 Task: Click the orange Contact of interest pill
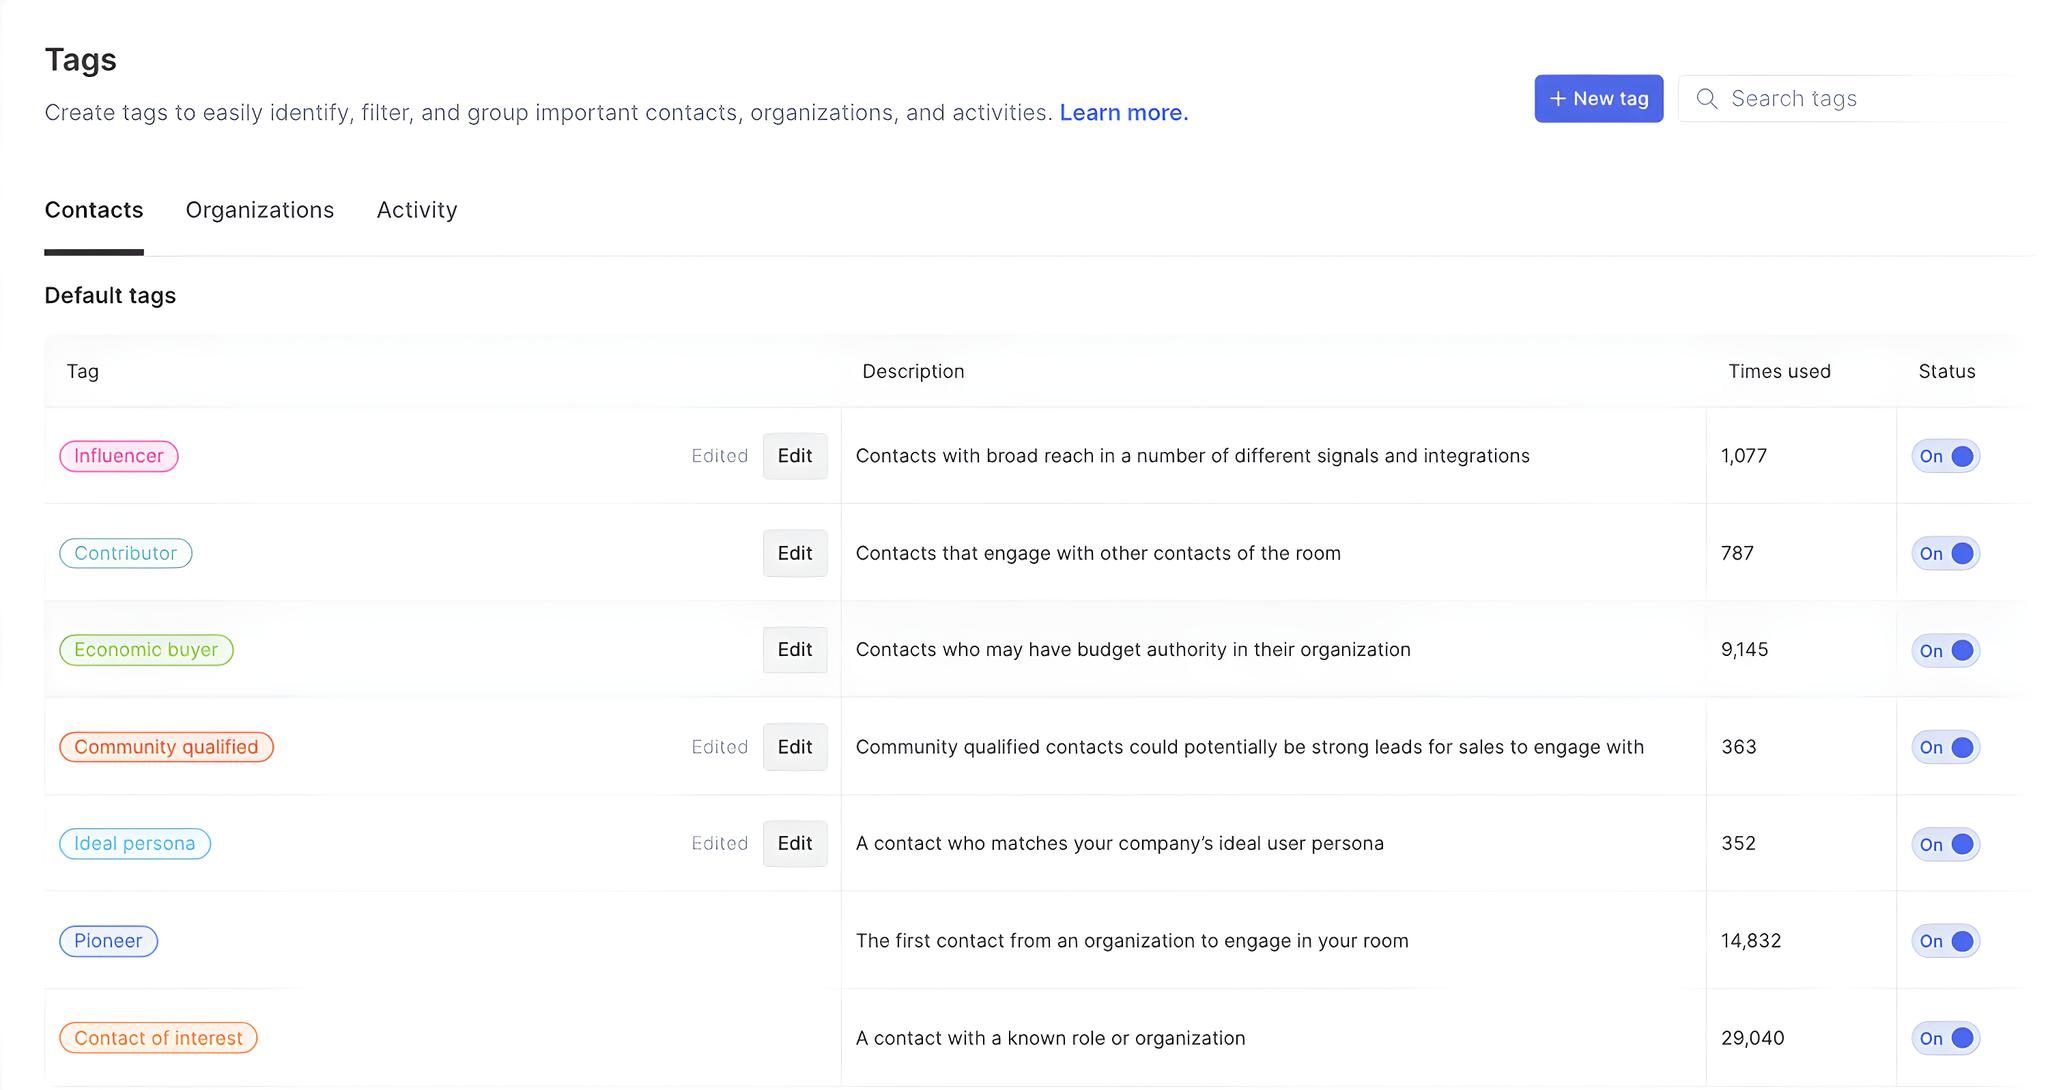tap(158, 1038)
